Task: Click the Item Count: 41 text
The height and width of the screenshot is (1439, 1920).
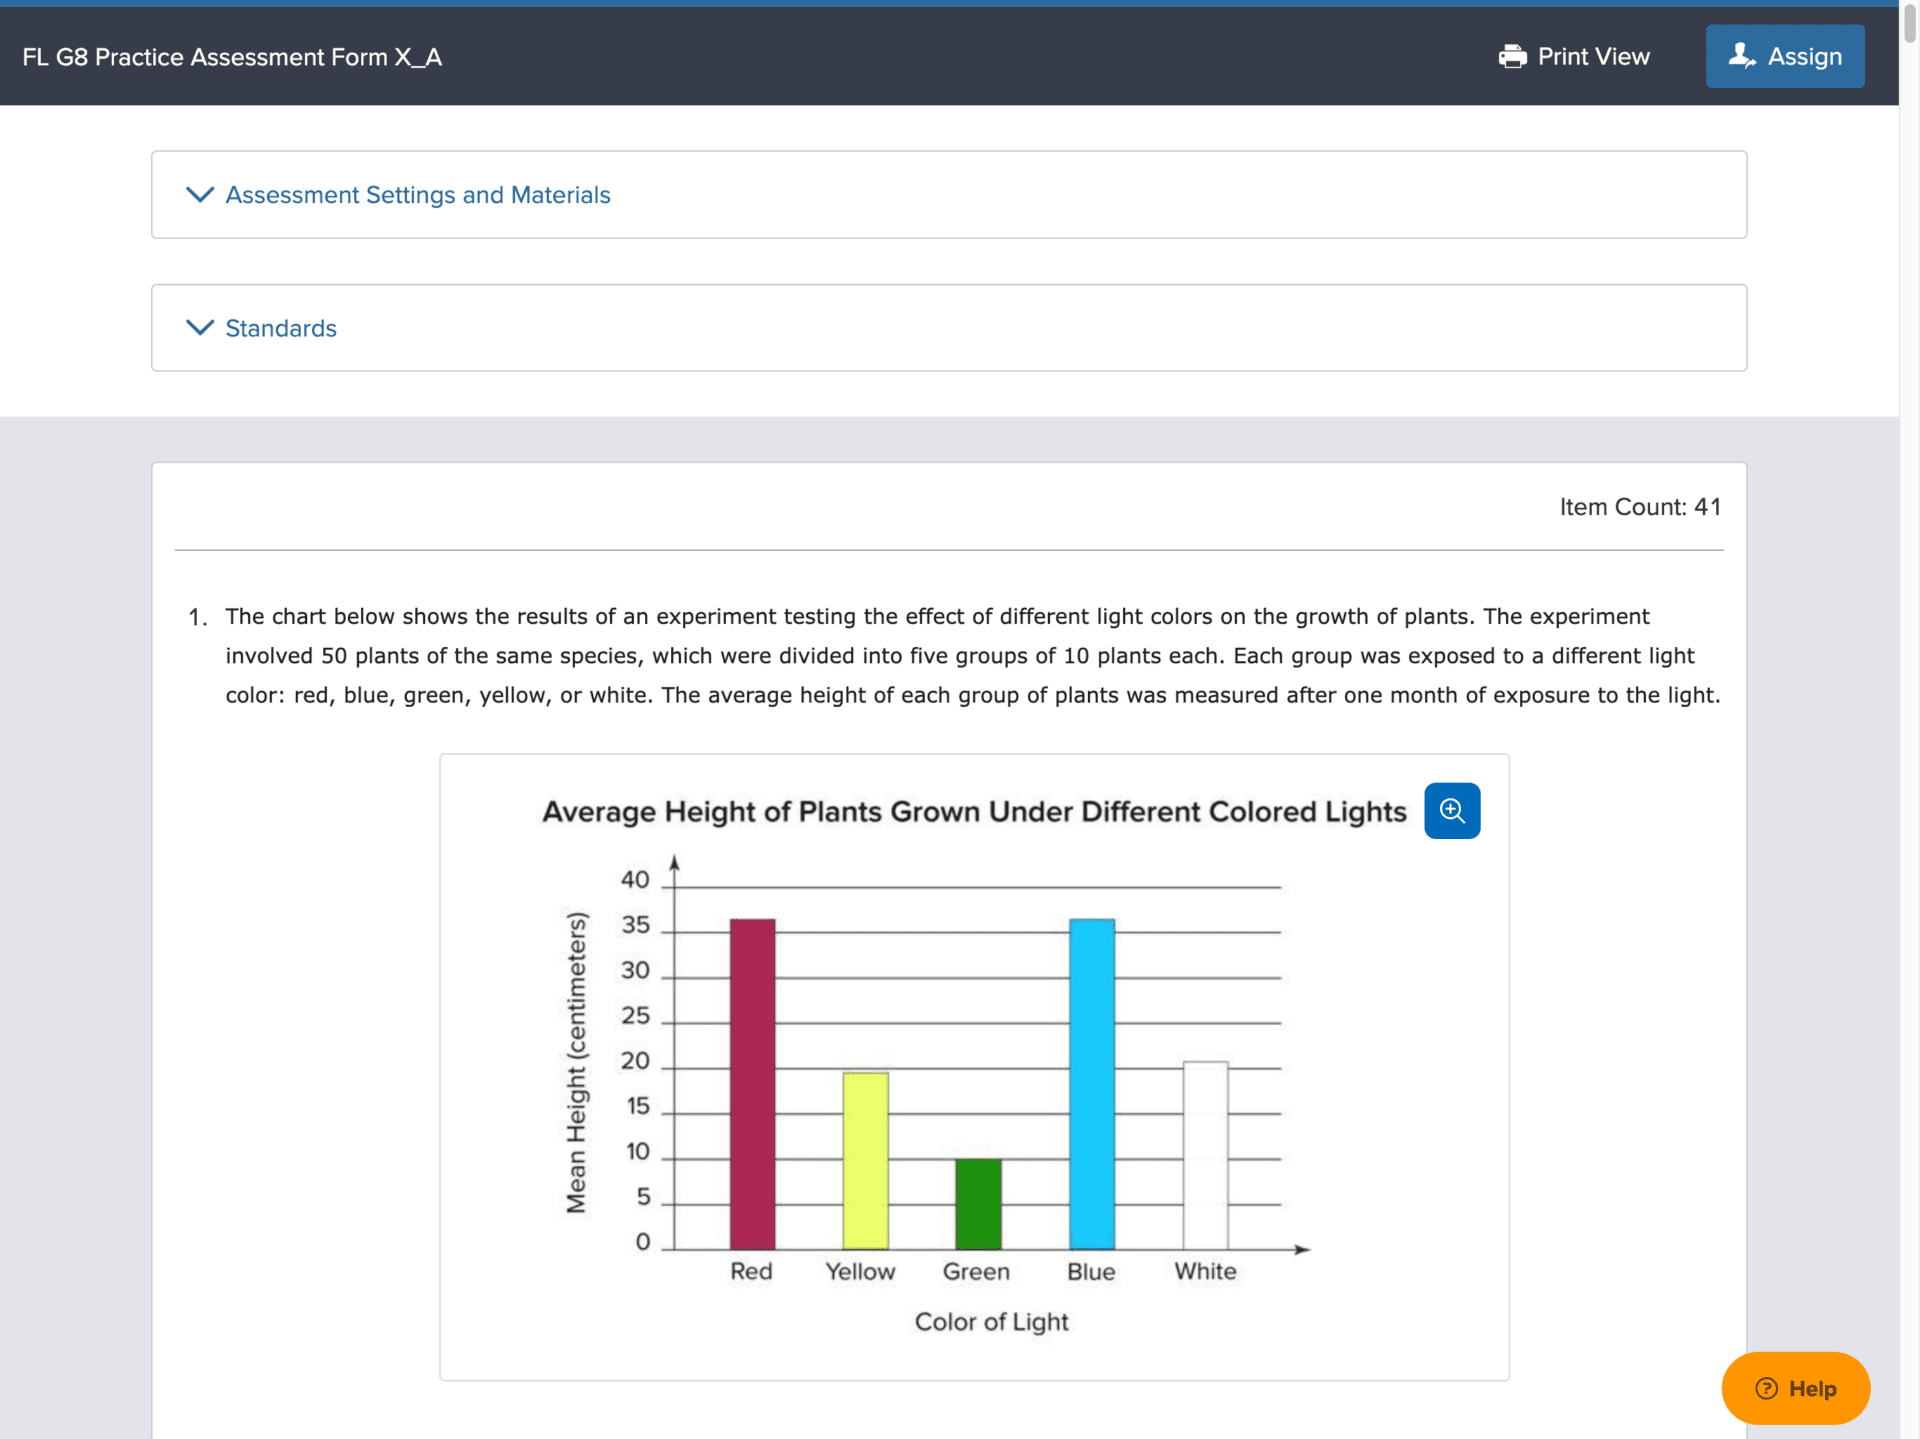Action: (x=1639, y=507)
